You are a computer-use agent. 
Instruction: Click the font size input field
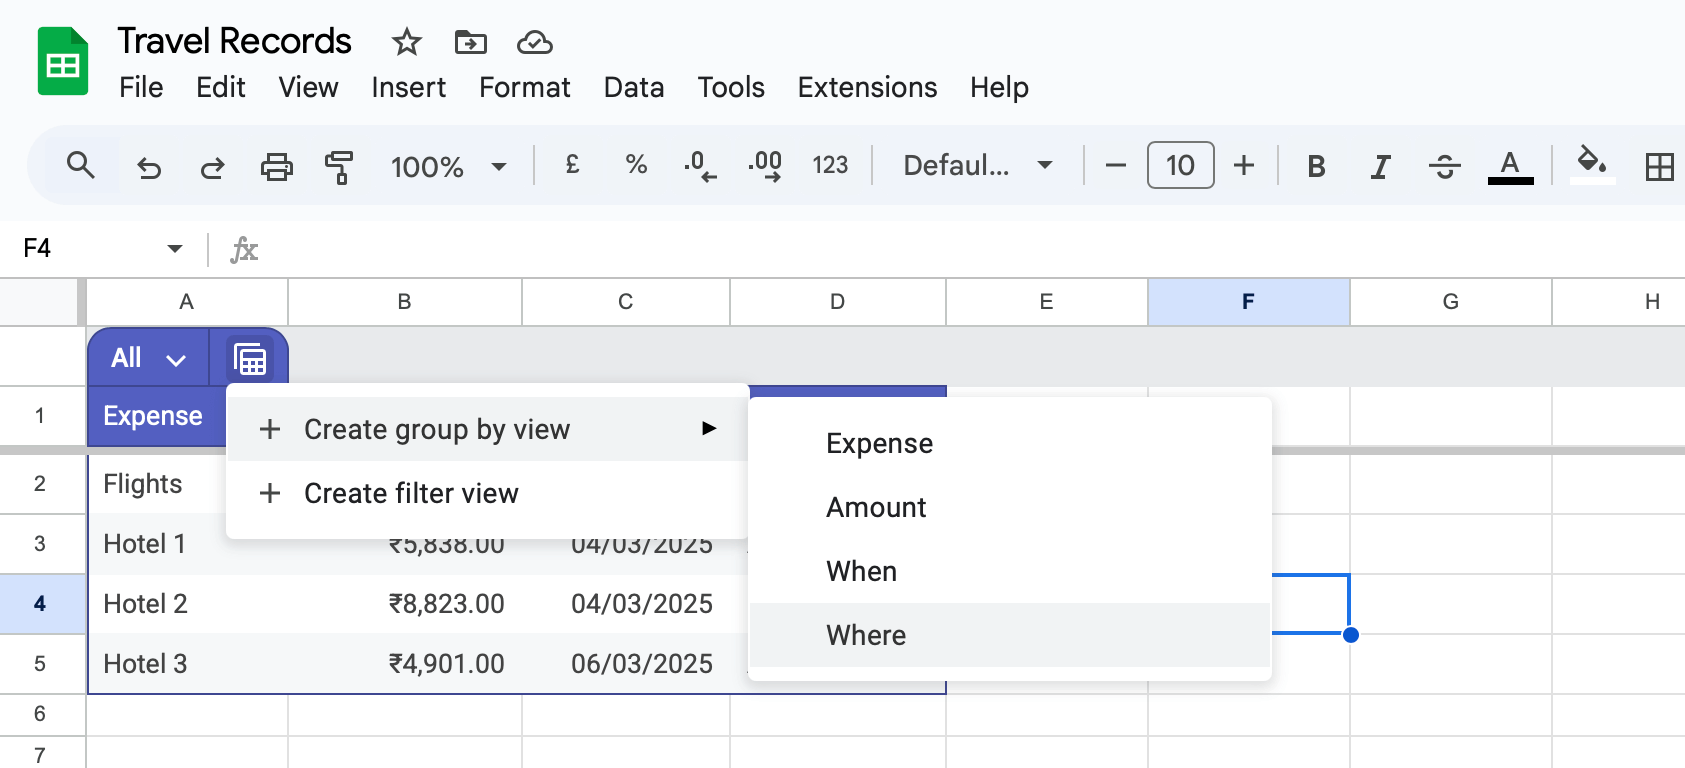pos(1180,165)
